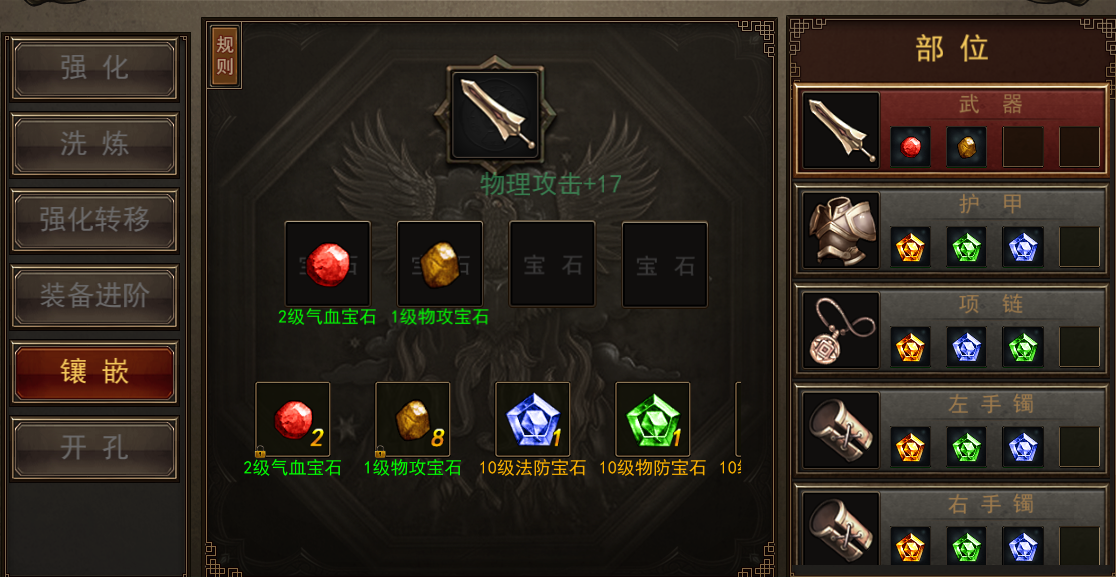Choose the third empty 宝石 socket
1116x577 pixels.
(x=552, y=264)
